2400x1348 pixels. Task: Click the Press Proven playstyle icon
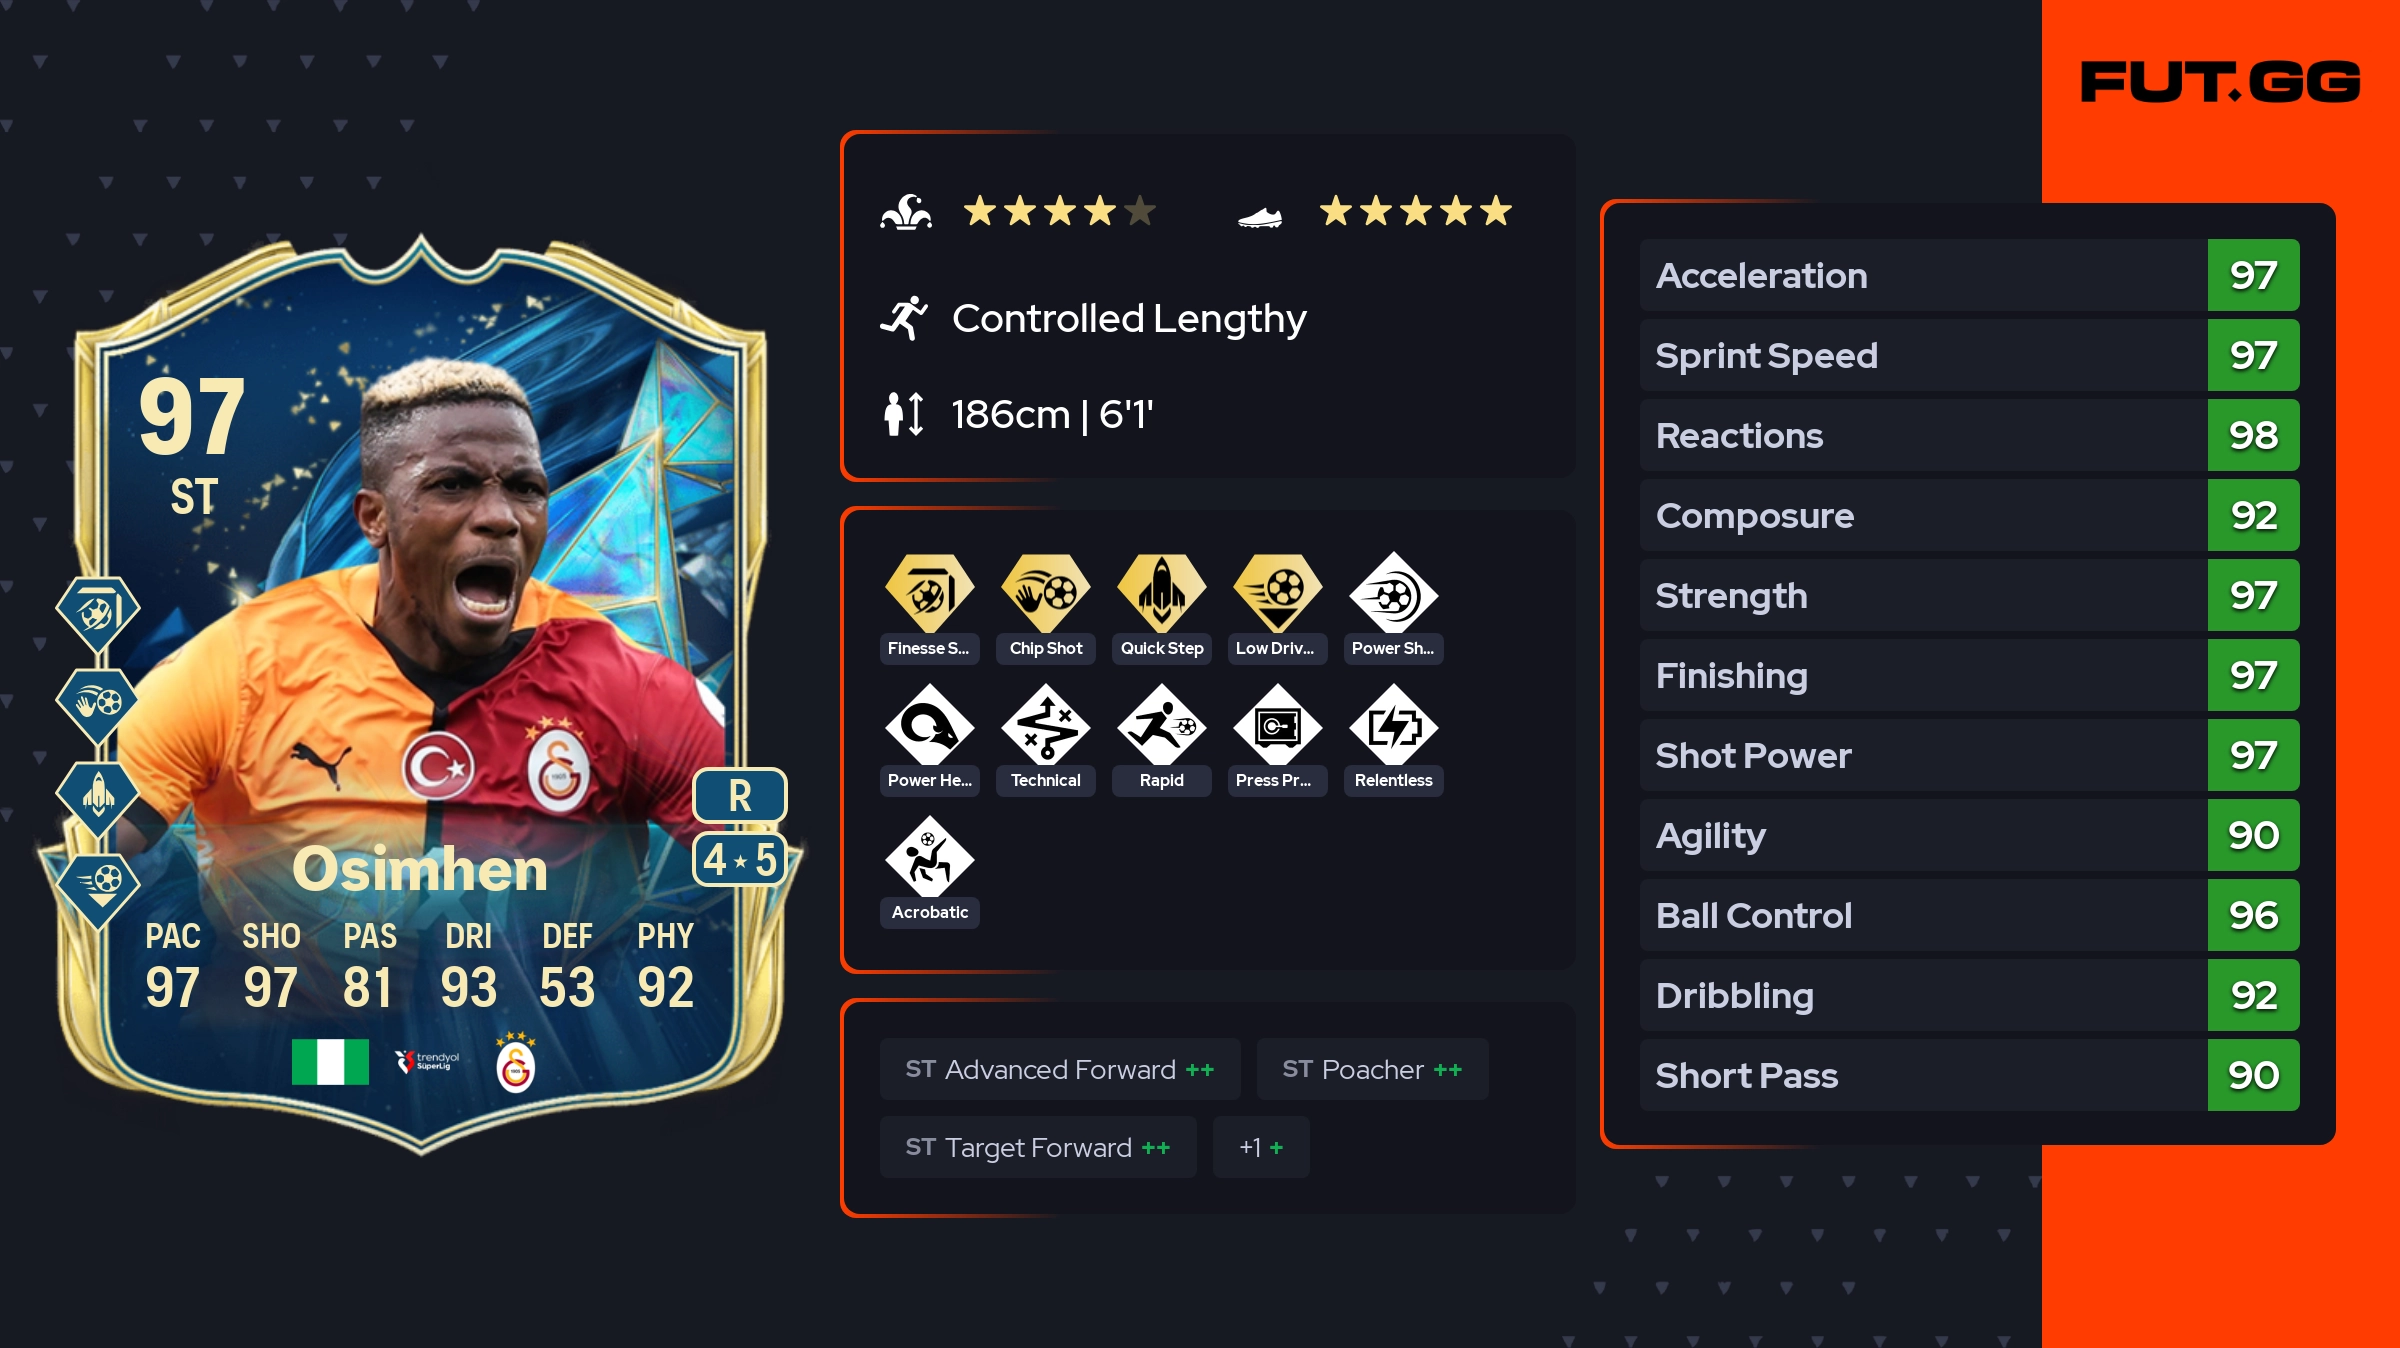1278,727
